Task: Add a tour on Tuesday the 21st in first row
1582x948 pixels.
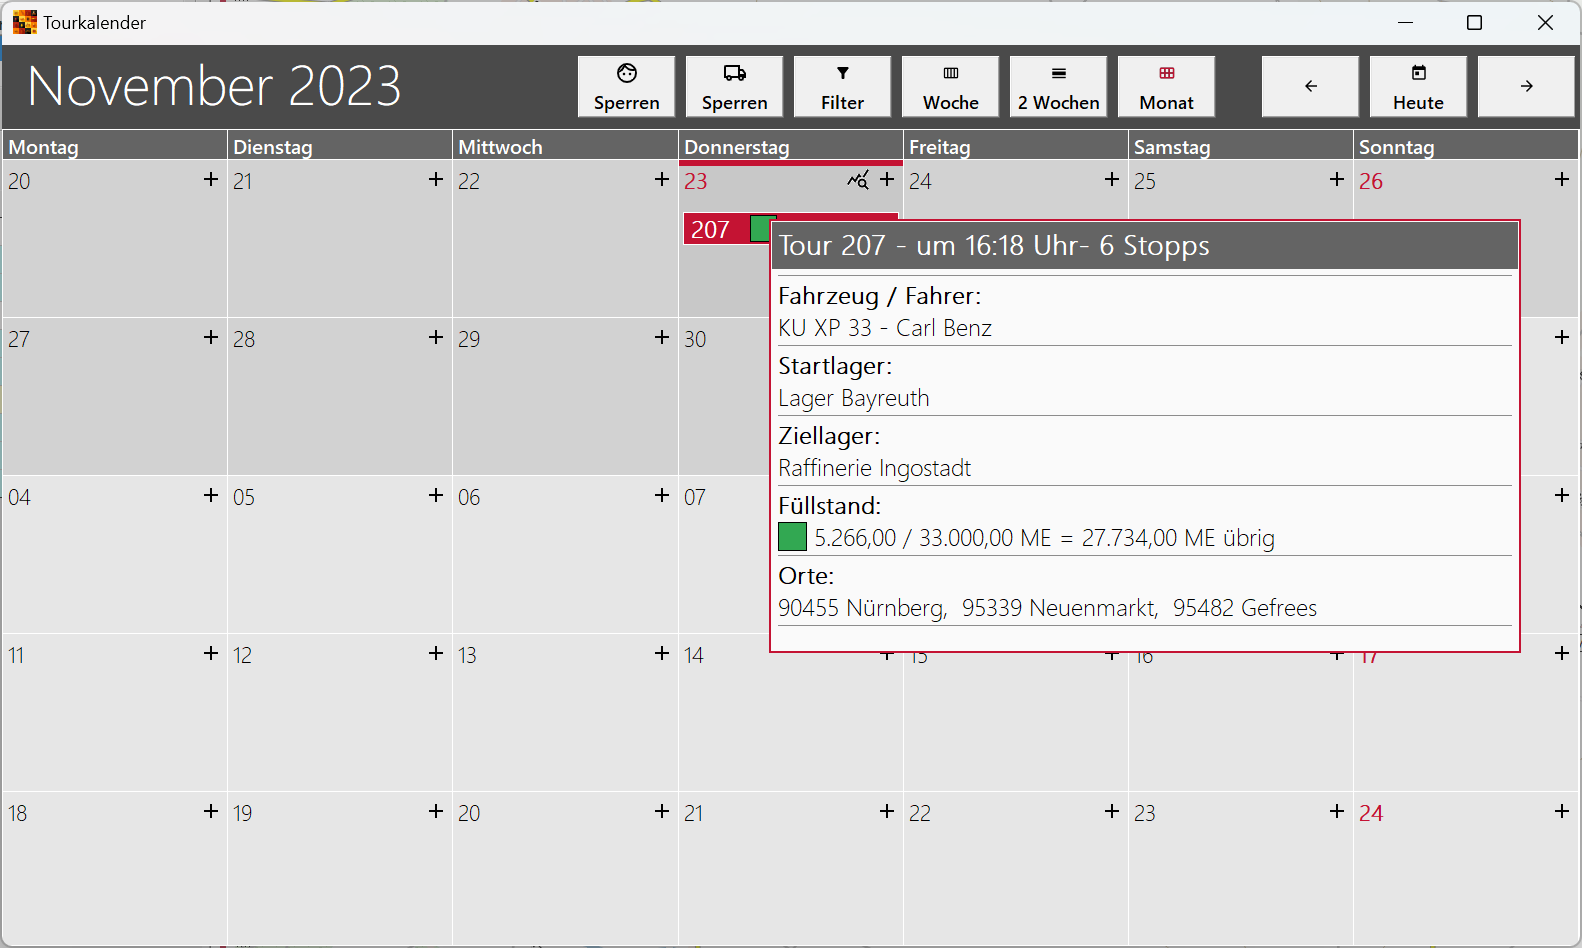Action: click(435, 179)
